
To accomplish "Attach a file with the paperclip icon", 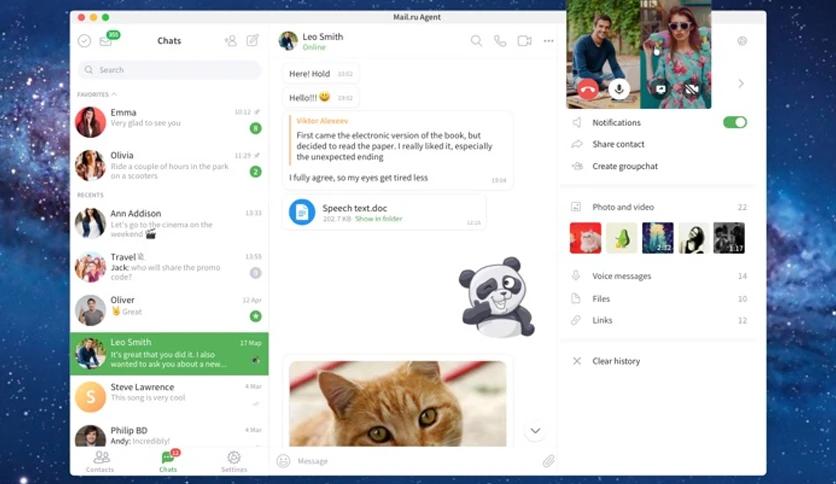I will click(x=549, y=461).
